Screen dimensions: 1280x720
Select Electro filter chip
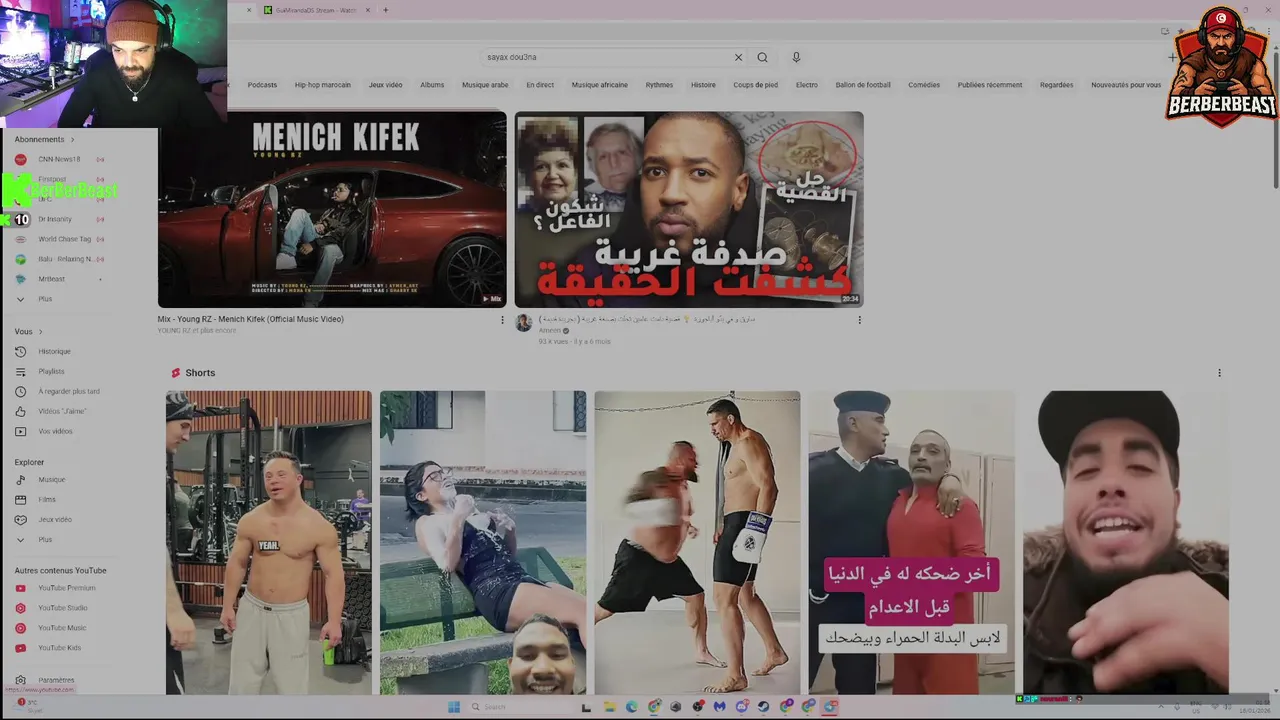click(x=807, y=85)
